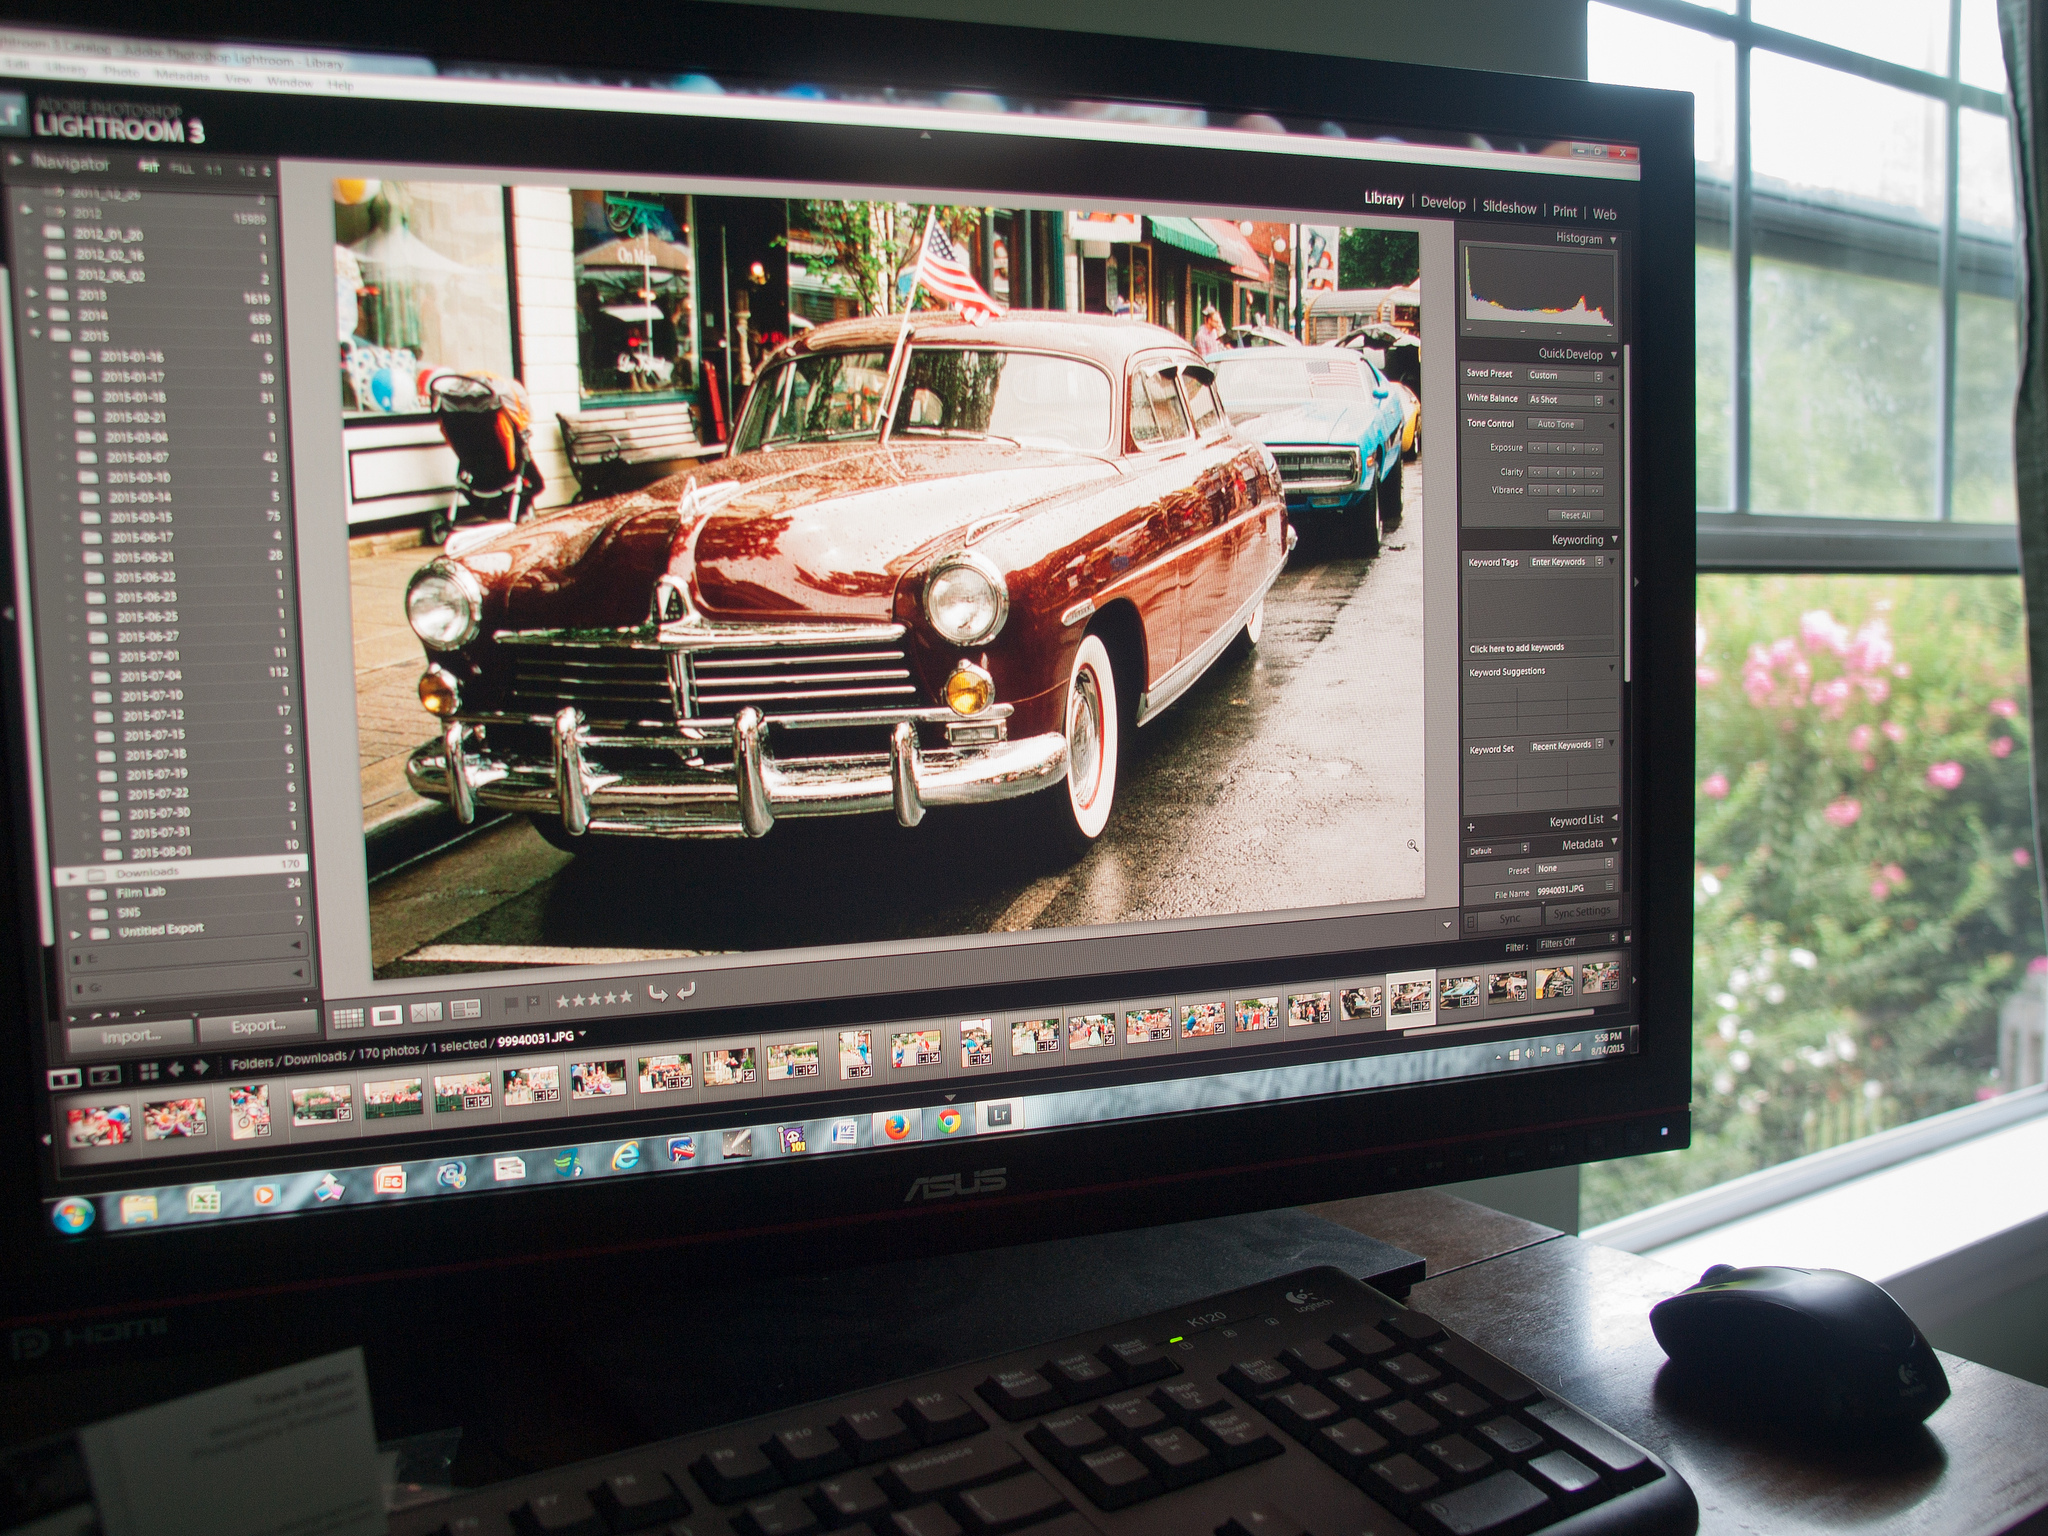This screenshot has height=1536, width=2048.
Task: Open the Keyword Tags Enter Keywords dropdown
Action: 1567,562
